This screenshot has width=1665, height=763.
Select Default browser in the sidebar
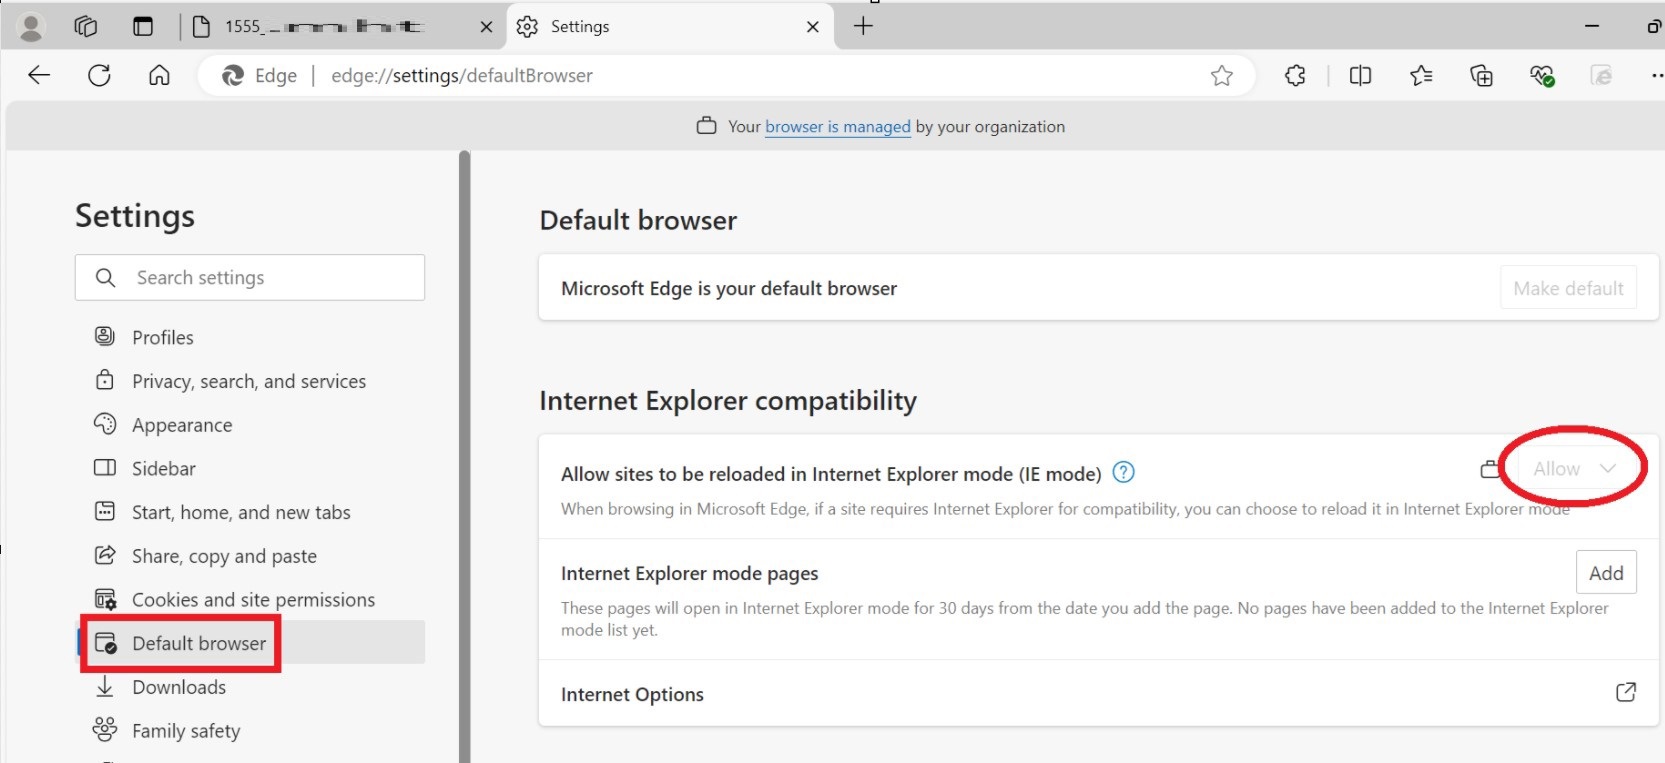pyautogui.click(x=251, y=643)
